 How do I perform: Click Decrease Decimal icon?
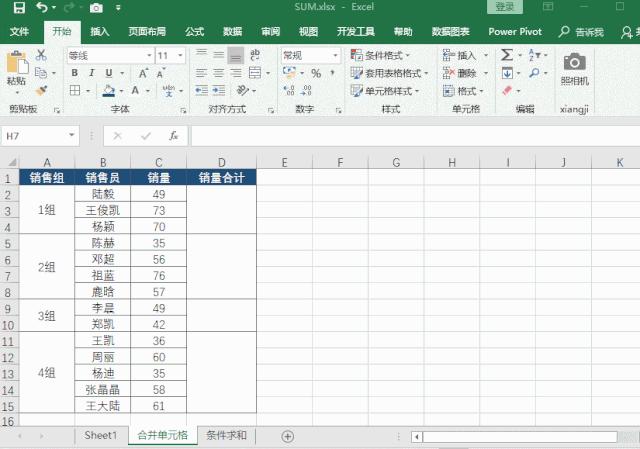point(307,90)
